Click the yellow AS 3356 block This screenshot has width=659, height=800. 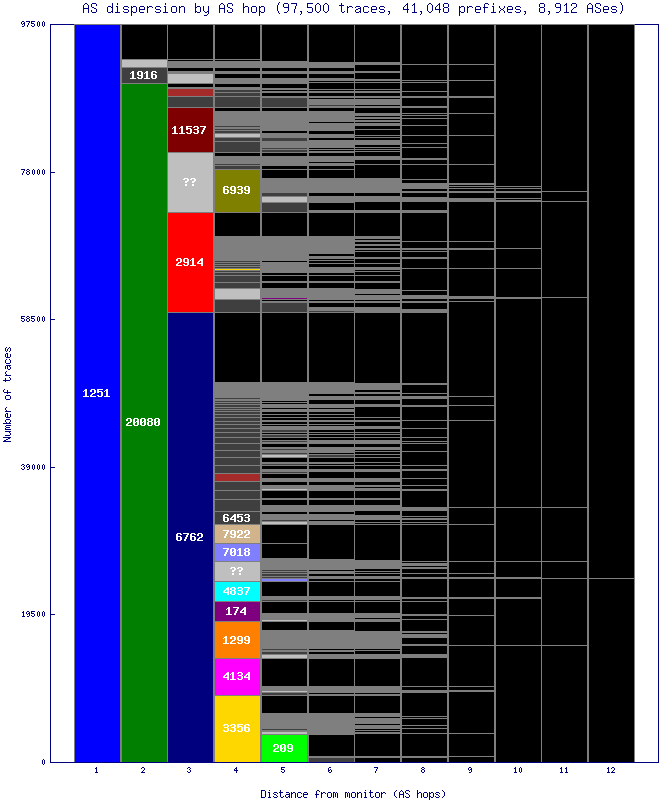coord(237,728)
